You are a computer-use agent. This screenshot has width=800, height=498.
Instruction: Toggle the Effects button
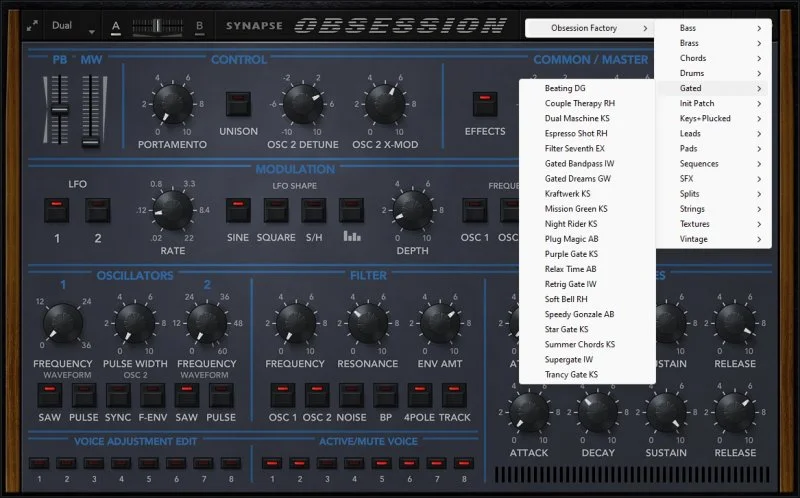tap(485, 104)
